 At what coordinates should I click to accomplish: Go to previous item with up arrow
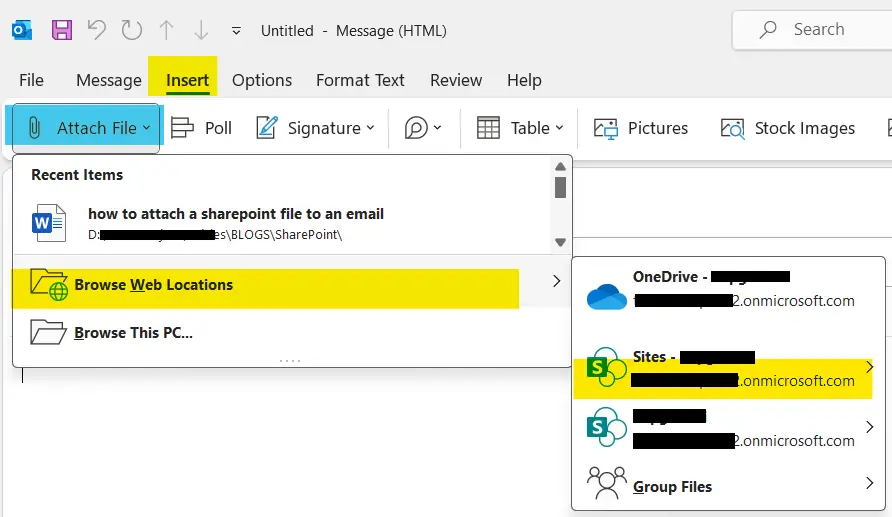tap(166, 30)
